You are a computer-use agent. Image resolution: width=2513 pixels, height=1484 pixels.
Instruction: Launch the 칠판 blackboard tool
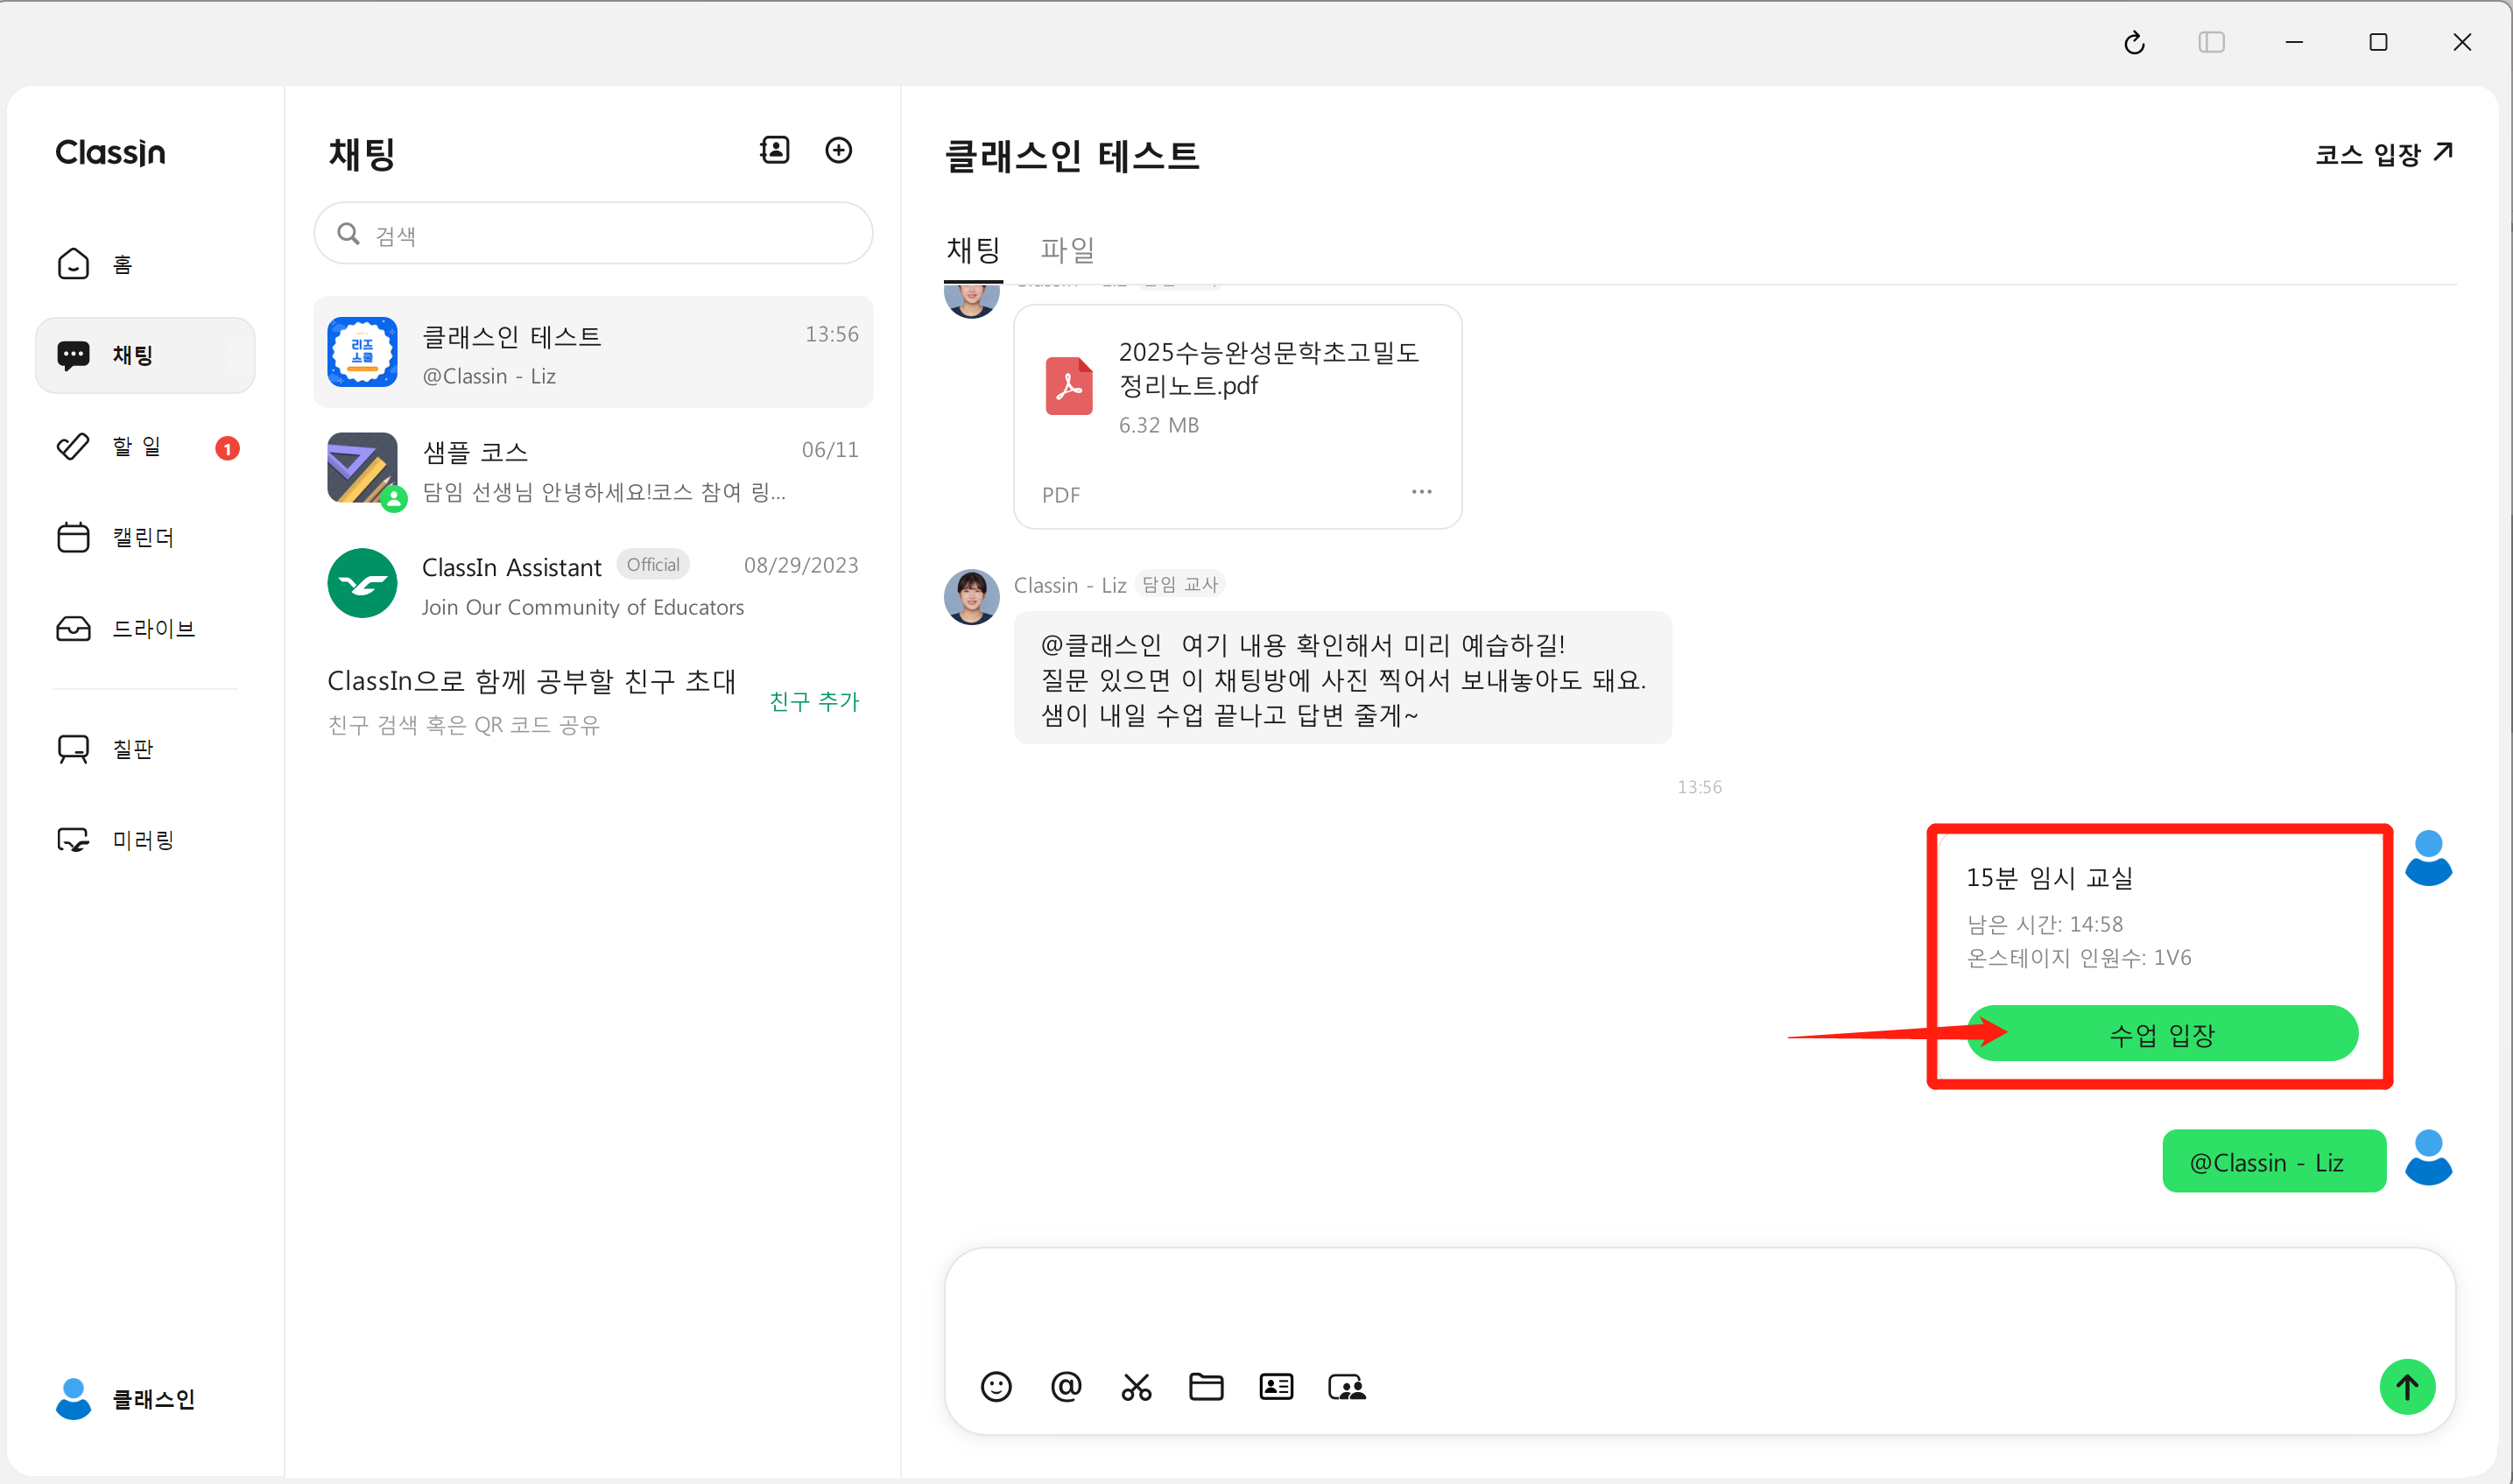145,749
